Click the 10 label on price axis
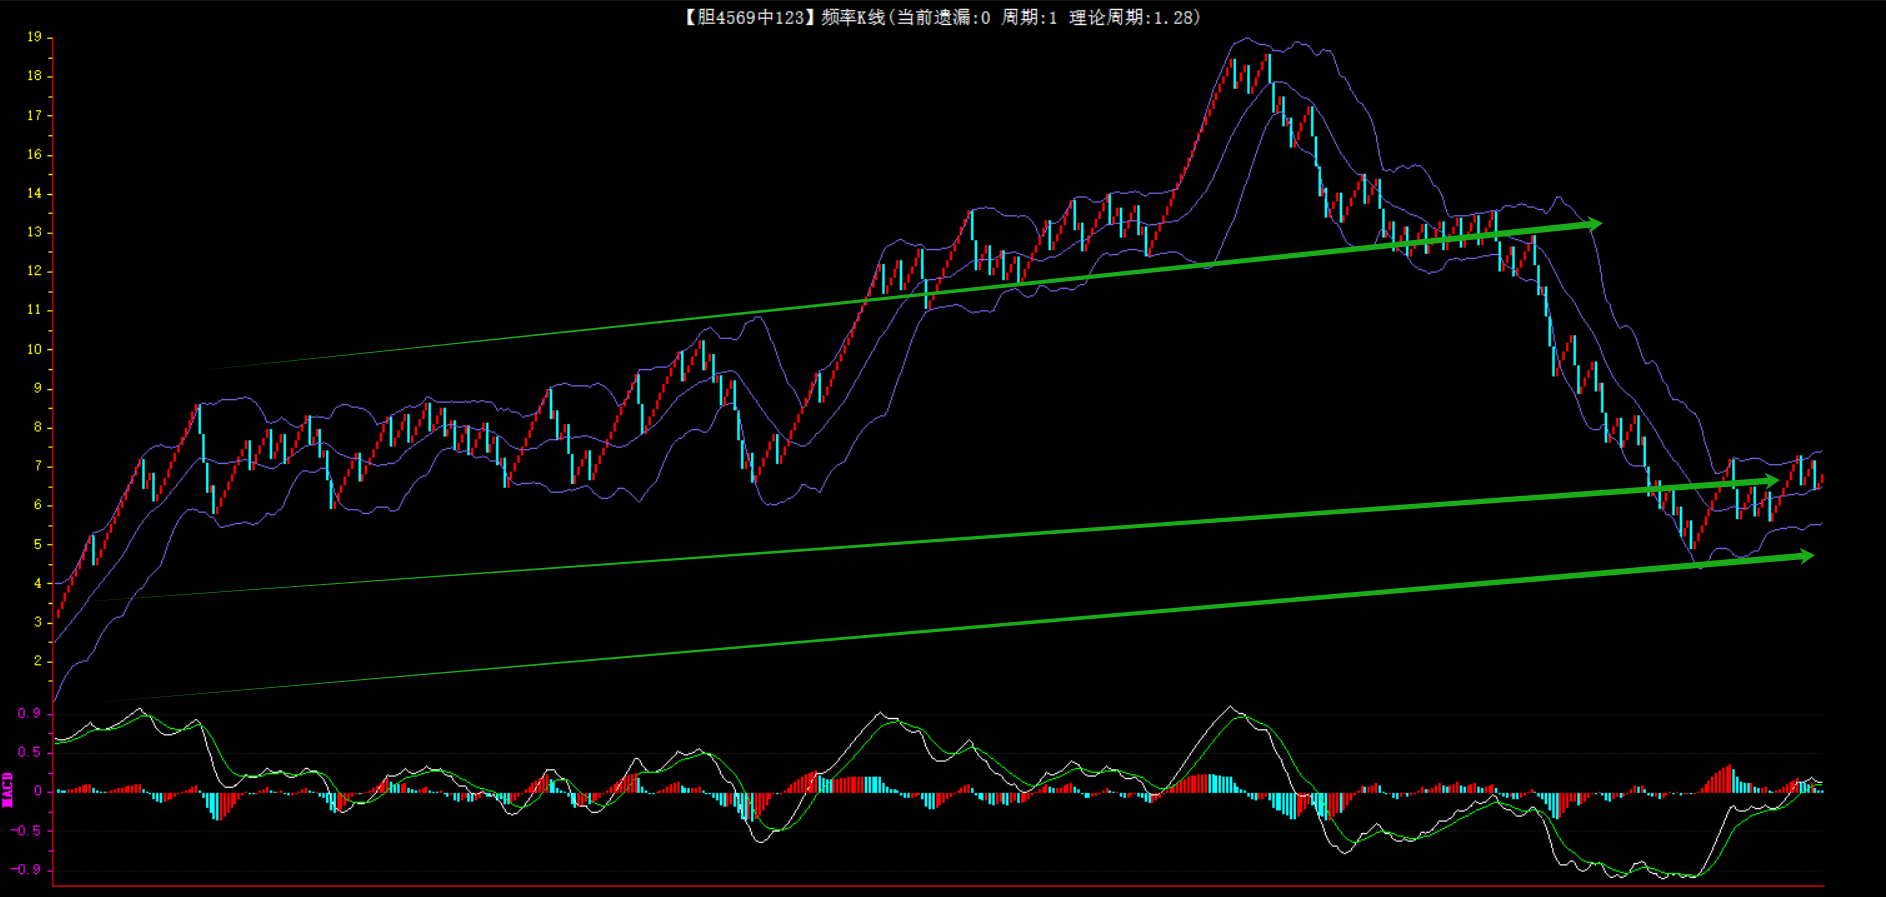 click(34, 349)
